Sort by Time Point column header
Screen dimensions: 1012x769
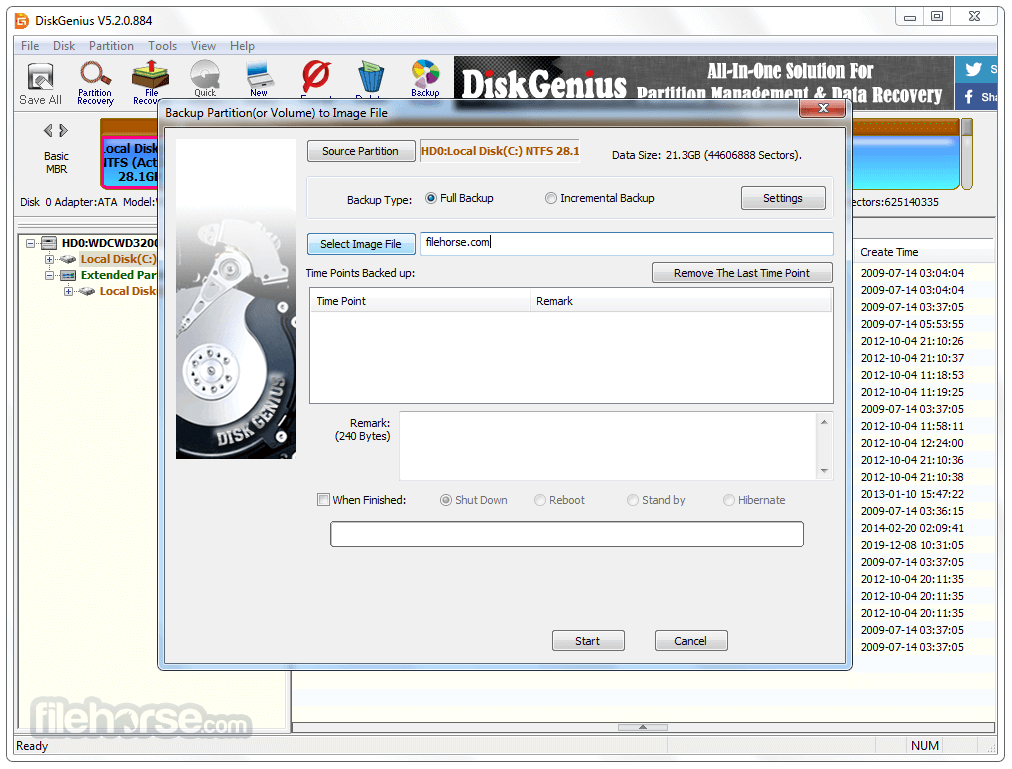pyautogui.click(x=420, y=301)
